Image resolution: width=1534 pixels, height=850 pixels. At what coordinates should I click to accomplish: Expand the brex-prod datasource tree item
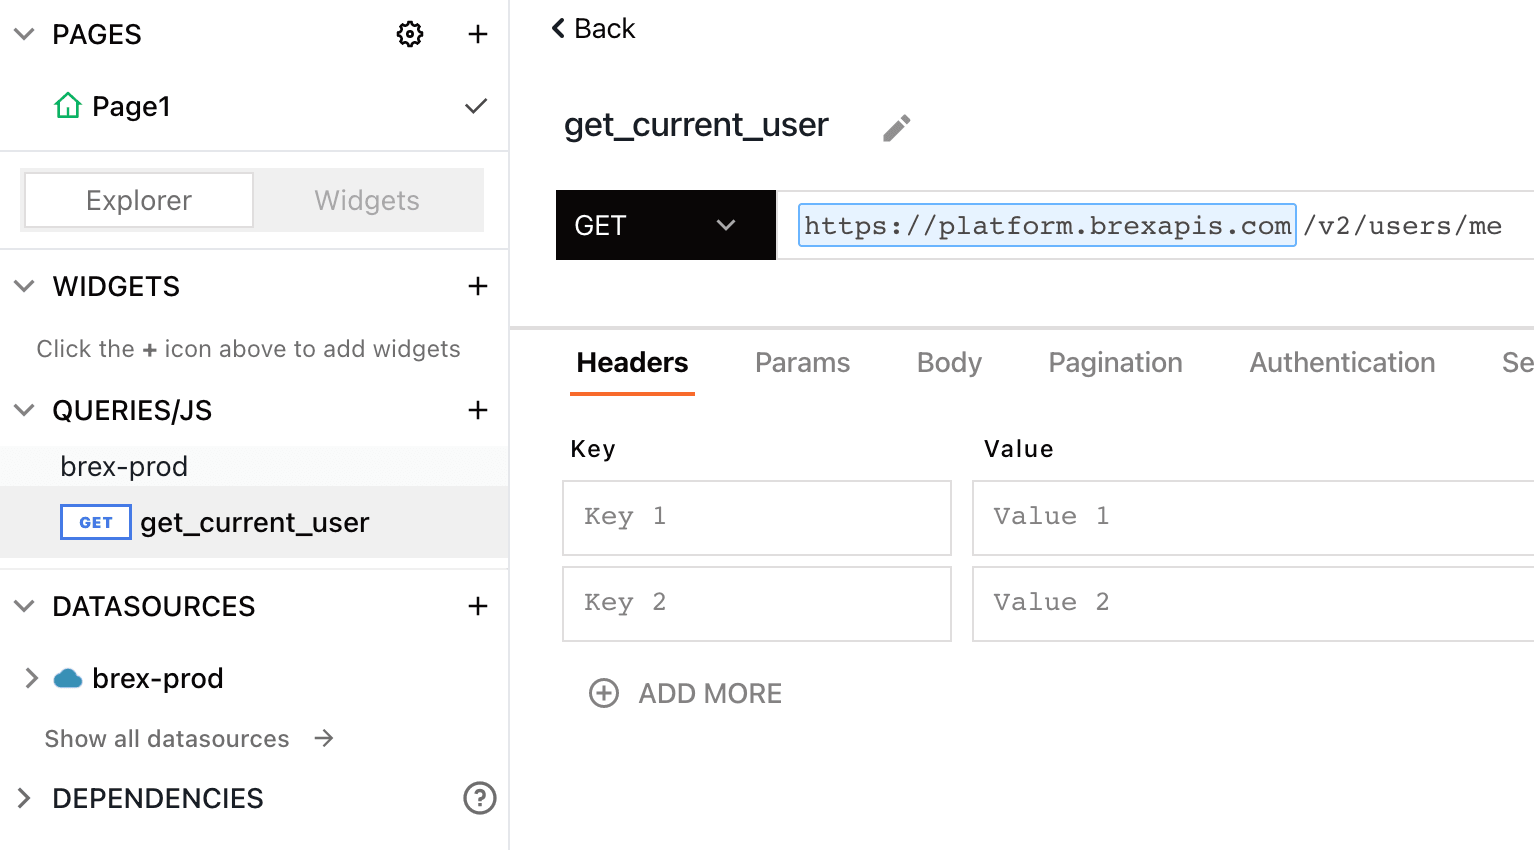tap(31, 678)
